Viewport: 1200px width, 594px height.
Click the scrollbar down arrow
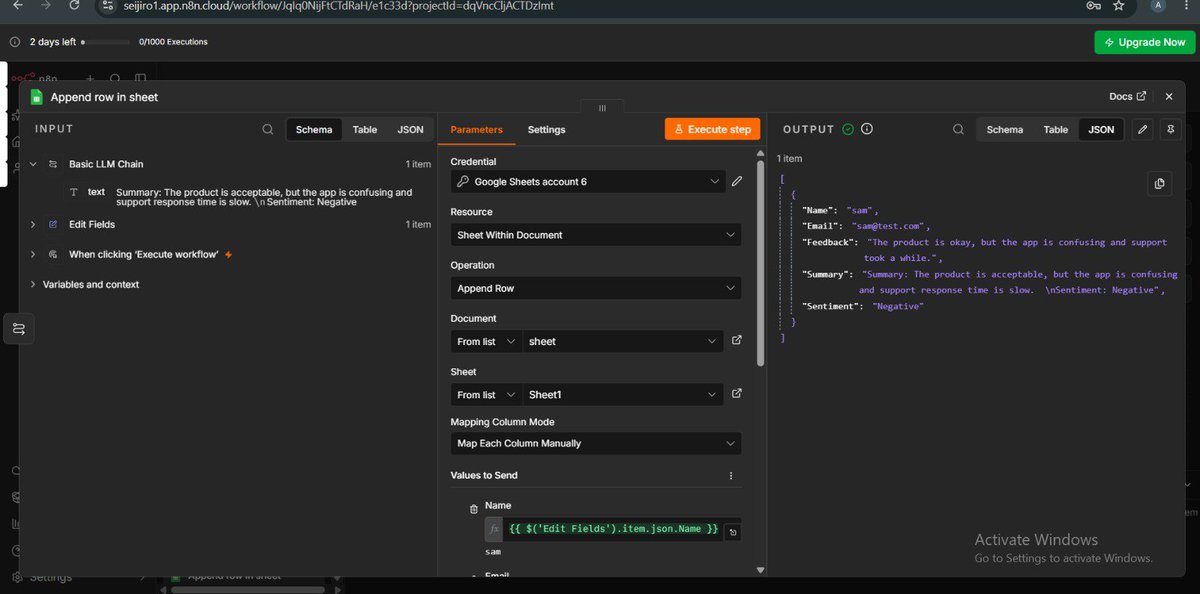click(761, 571)
